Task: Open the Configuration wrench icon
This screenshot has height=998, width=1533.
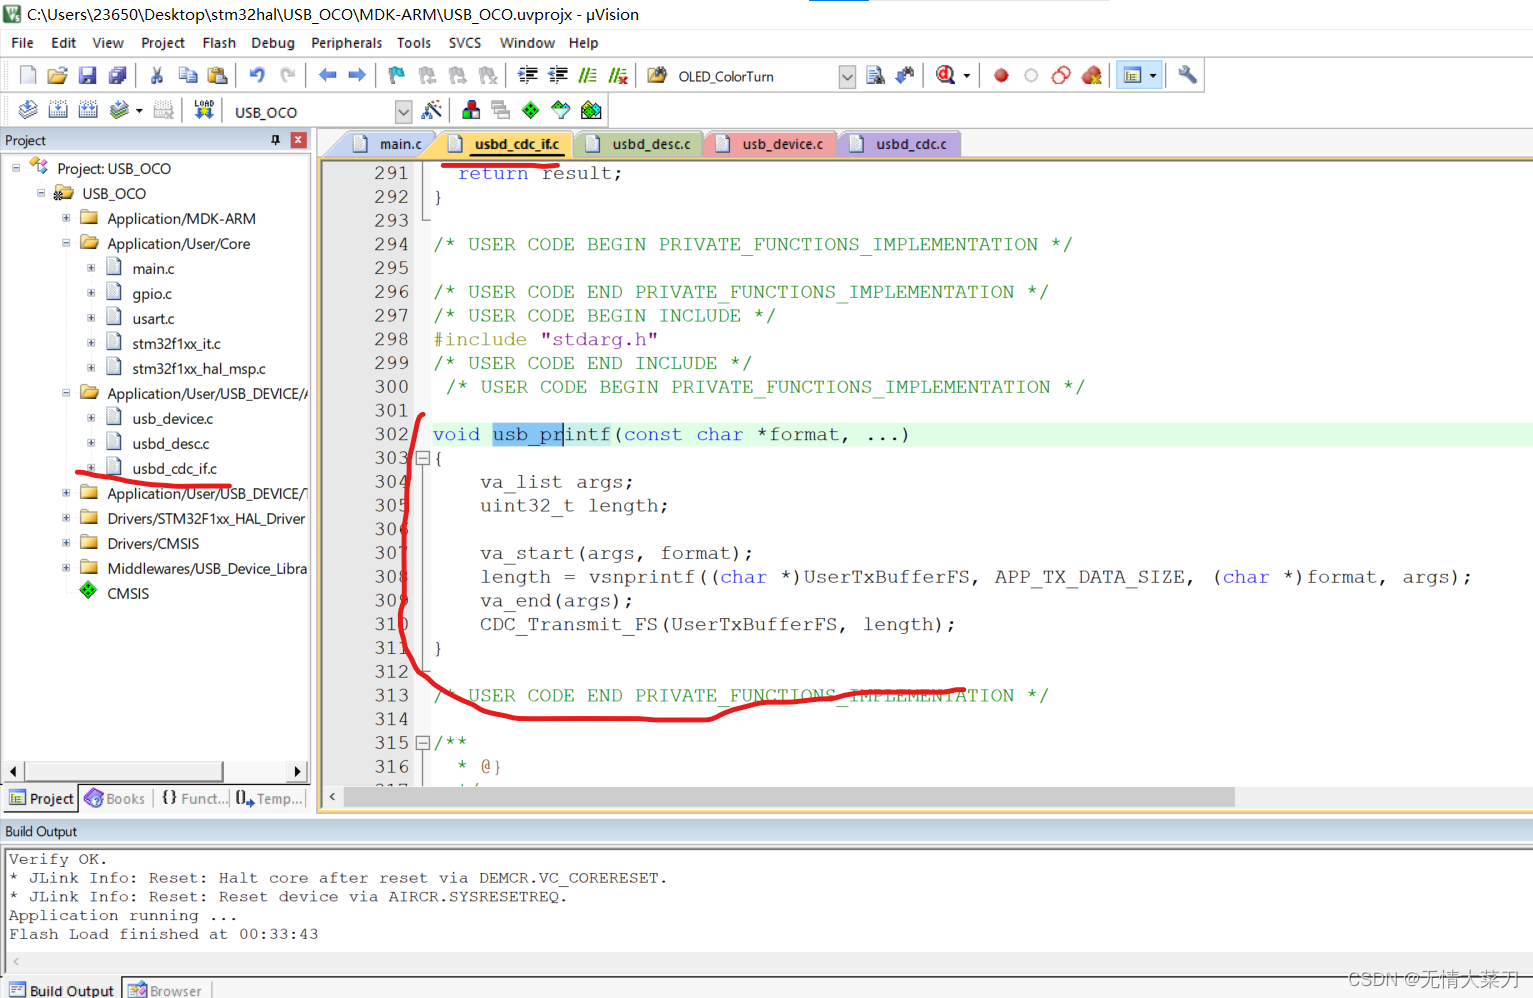Action: coord(1187,75)
